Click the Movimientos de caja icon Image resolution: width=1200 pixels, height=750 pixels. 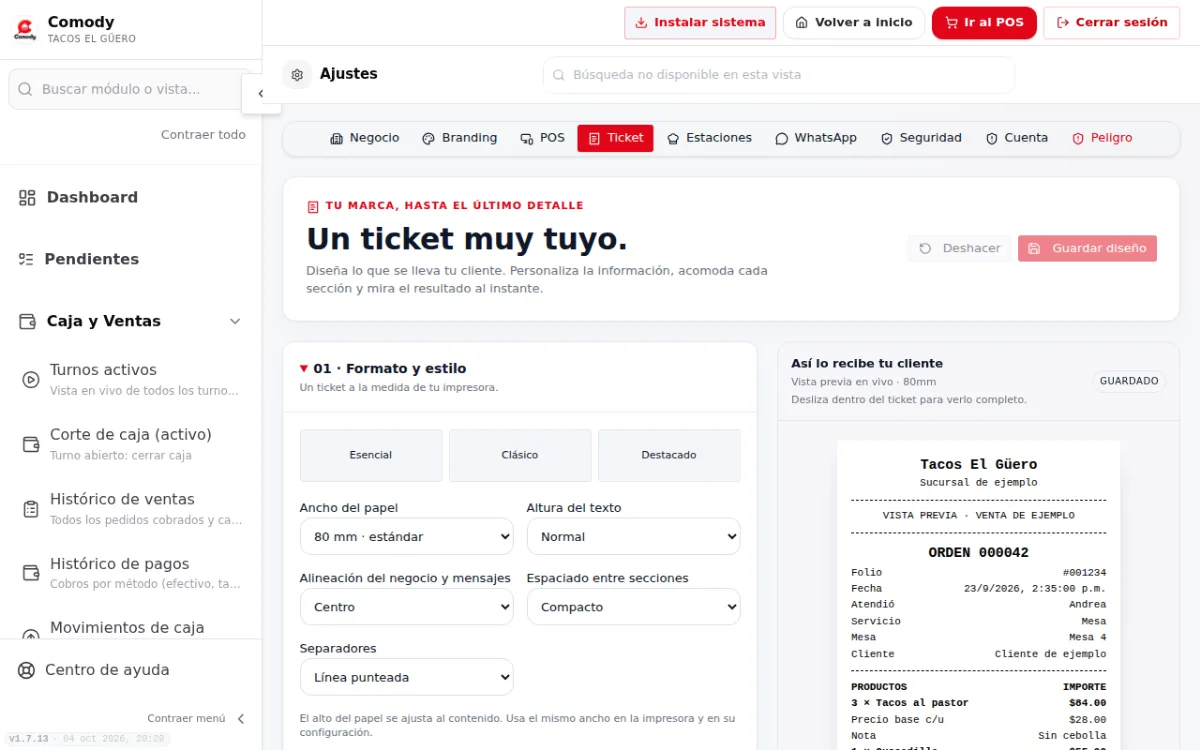(x=31, y=632)
